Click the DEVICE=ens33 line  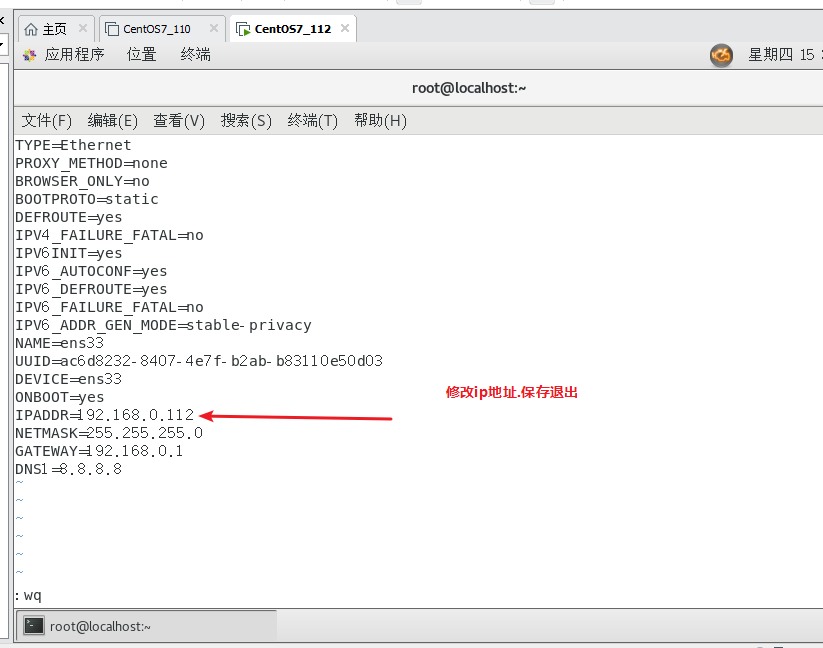click(69, 379)
